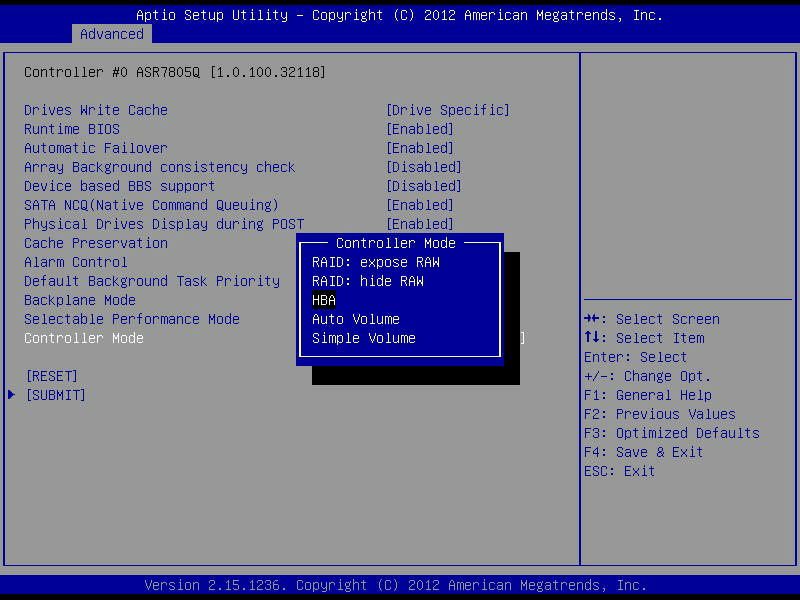
Task: Open the Advanced tab
Action: [x=112, y=34]
